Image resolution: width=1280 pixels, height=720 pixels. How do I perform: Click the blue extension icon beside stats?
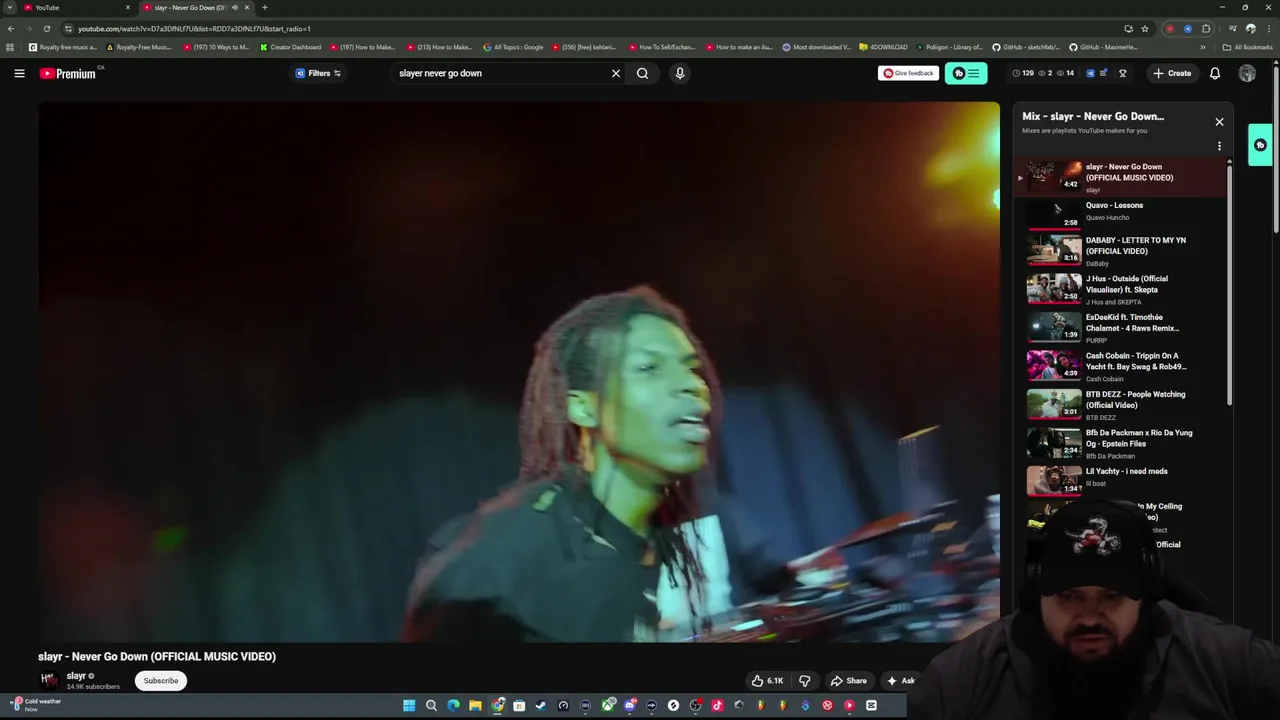pos(1090,73)
